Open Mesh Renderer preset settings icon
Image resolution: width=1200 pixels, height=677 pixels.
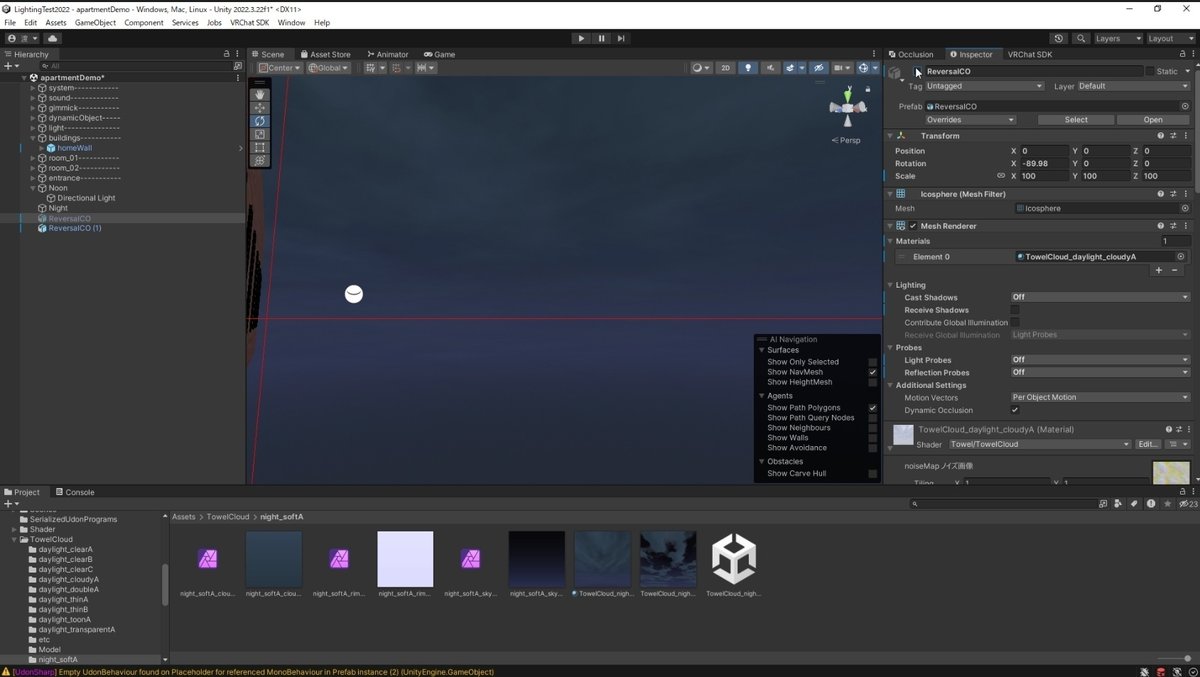(1173, 226)
